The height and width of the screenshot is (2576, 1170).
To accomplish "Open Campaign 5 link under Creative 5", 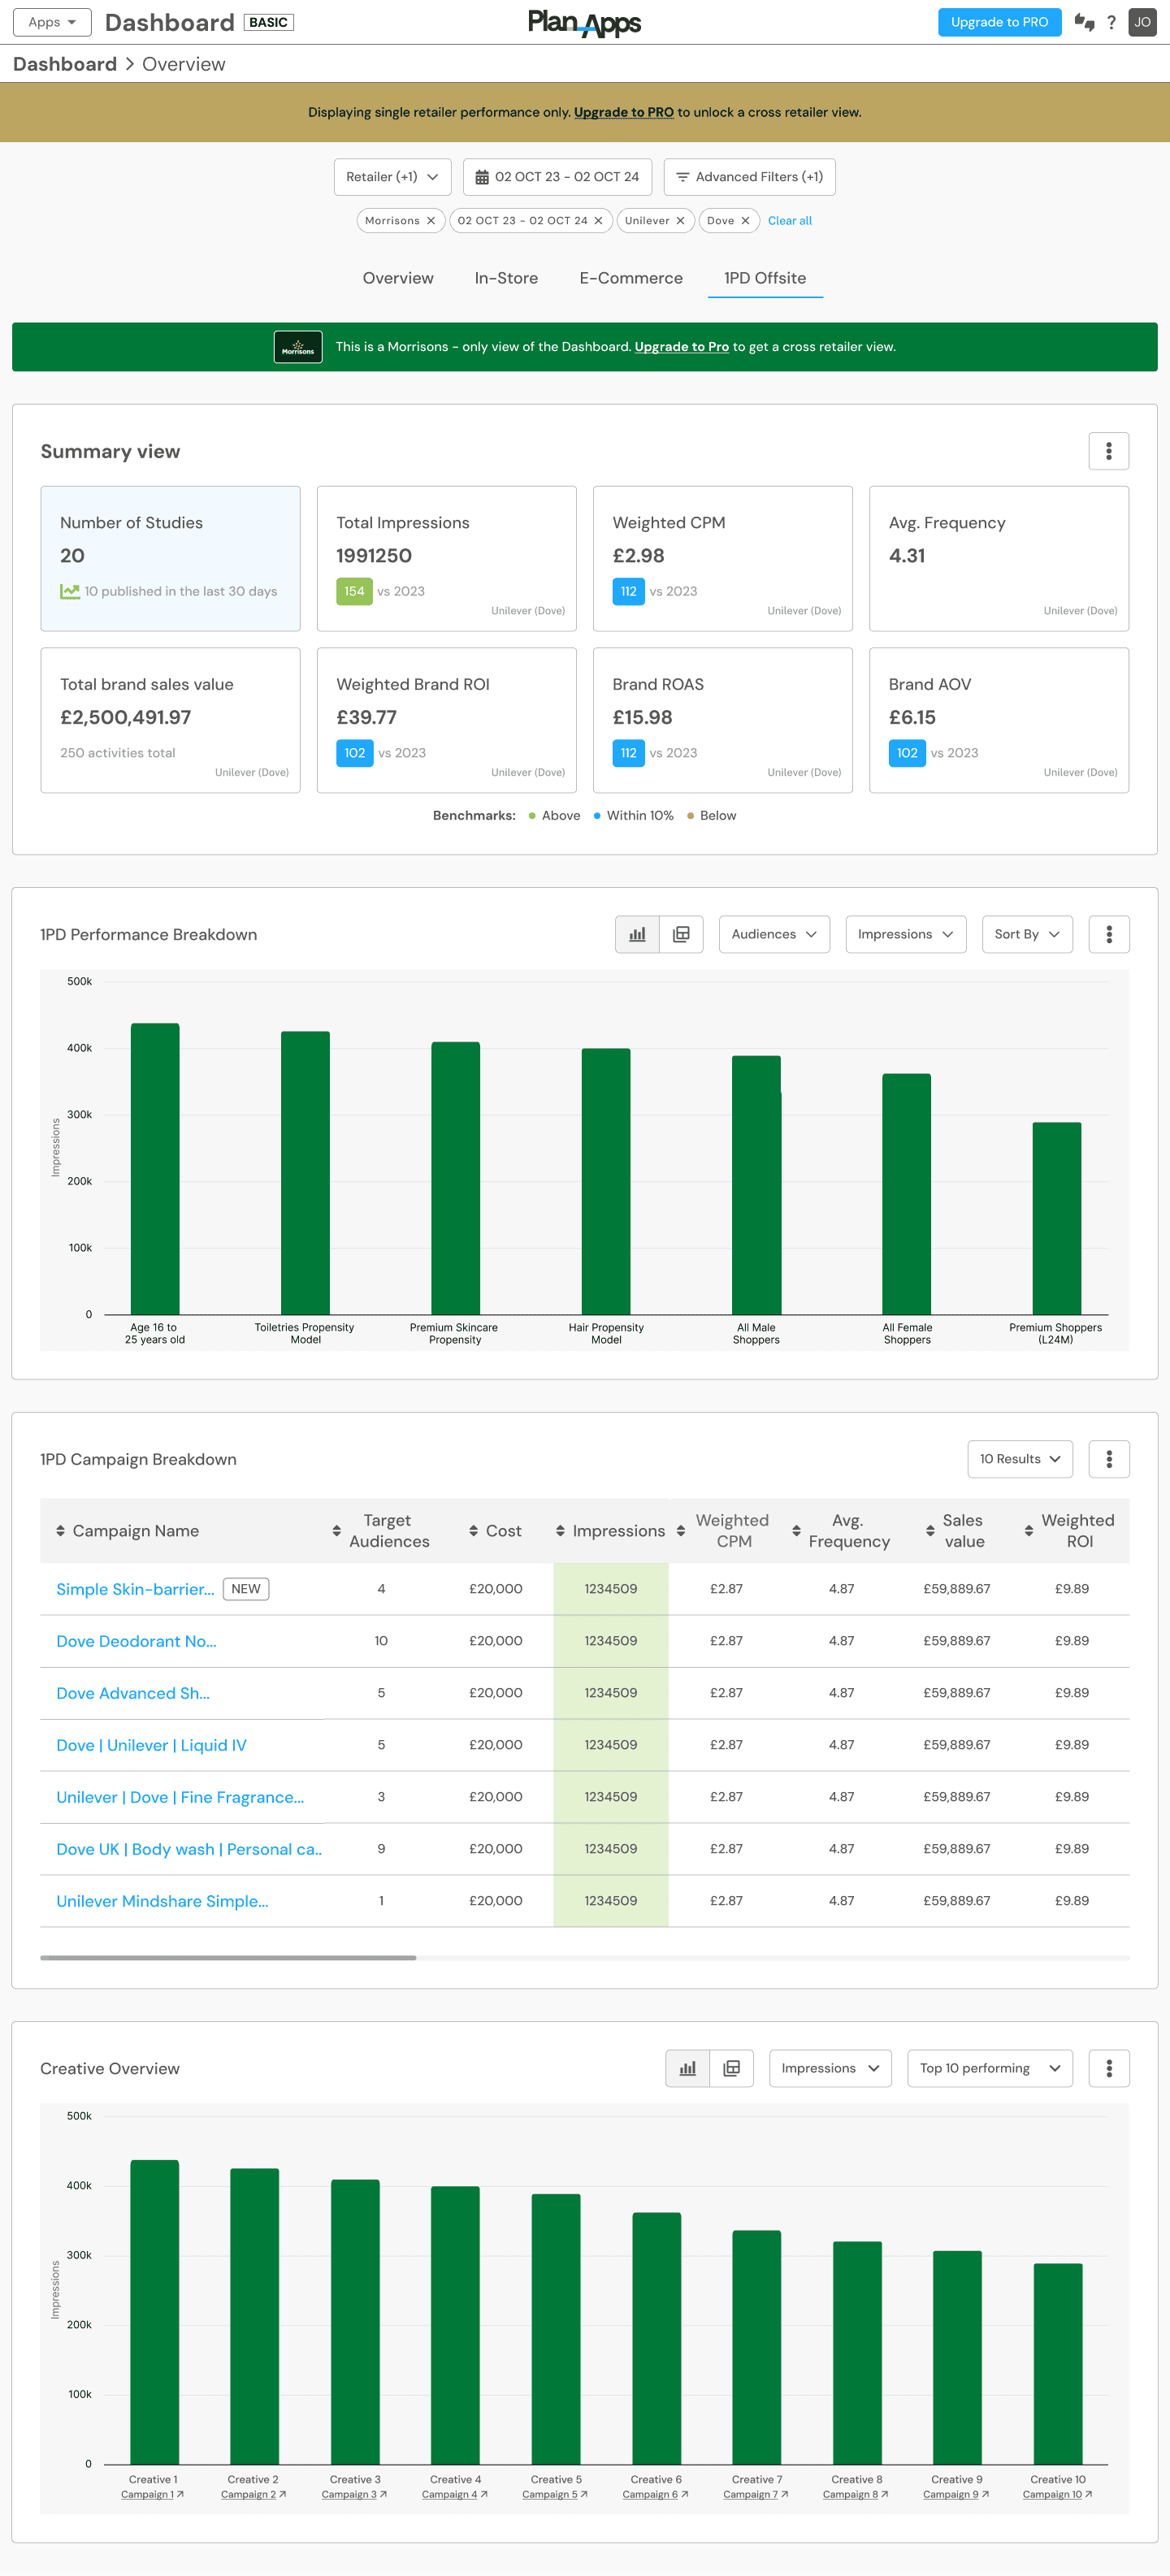I will point(554,2494).
